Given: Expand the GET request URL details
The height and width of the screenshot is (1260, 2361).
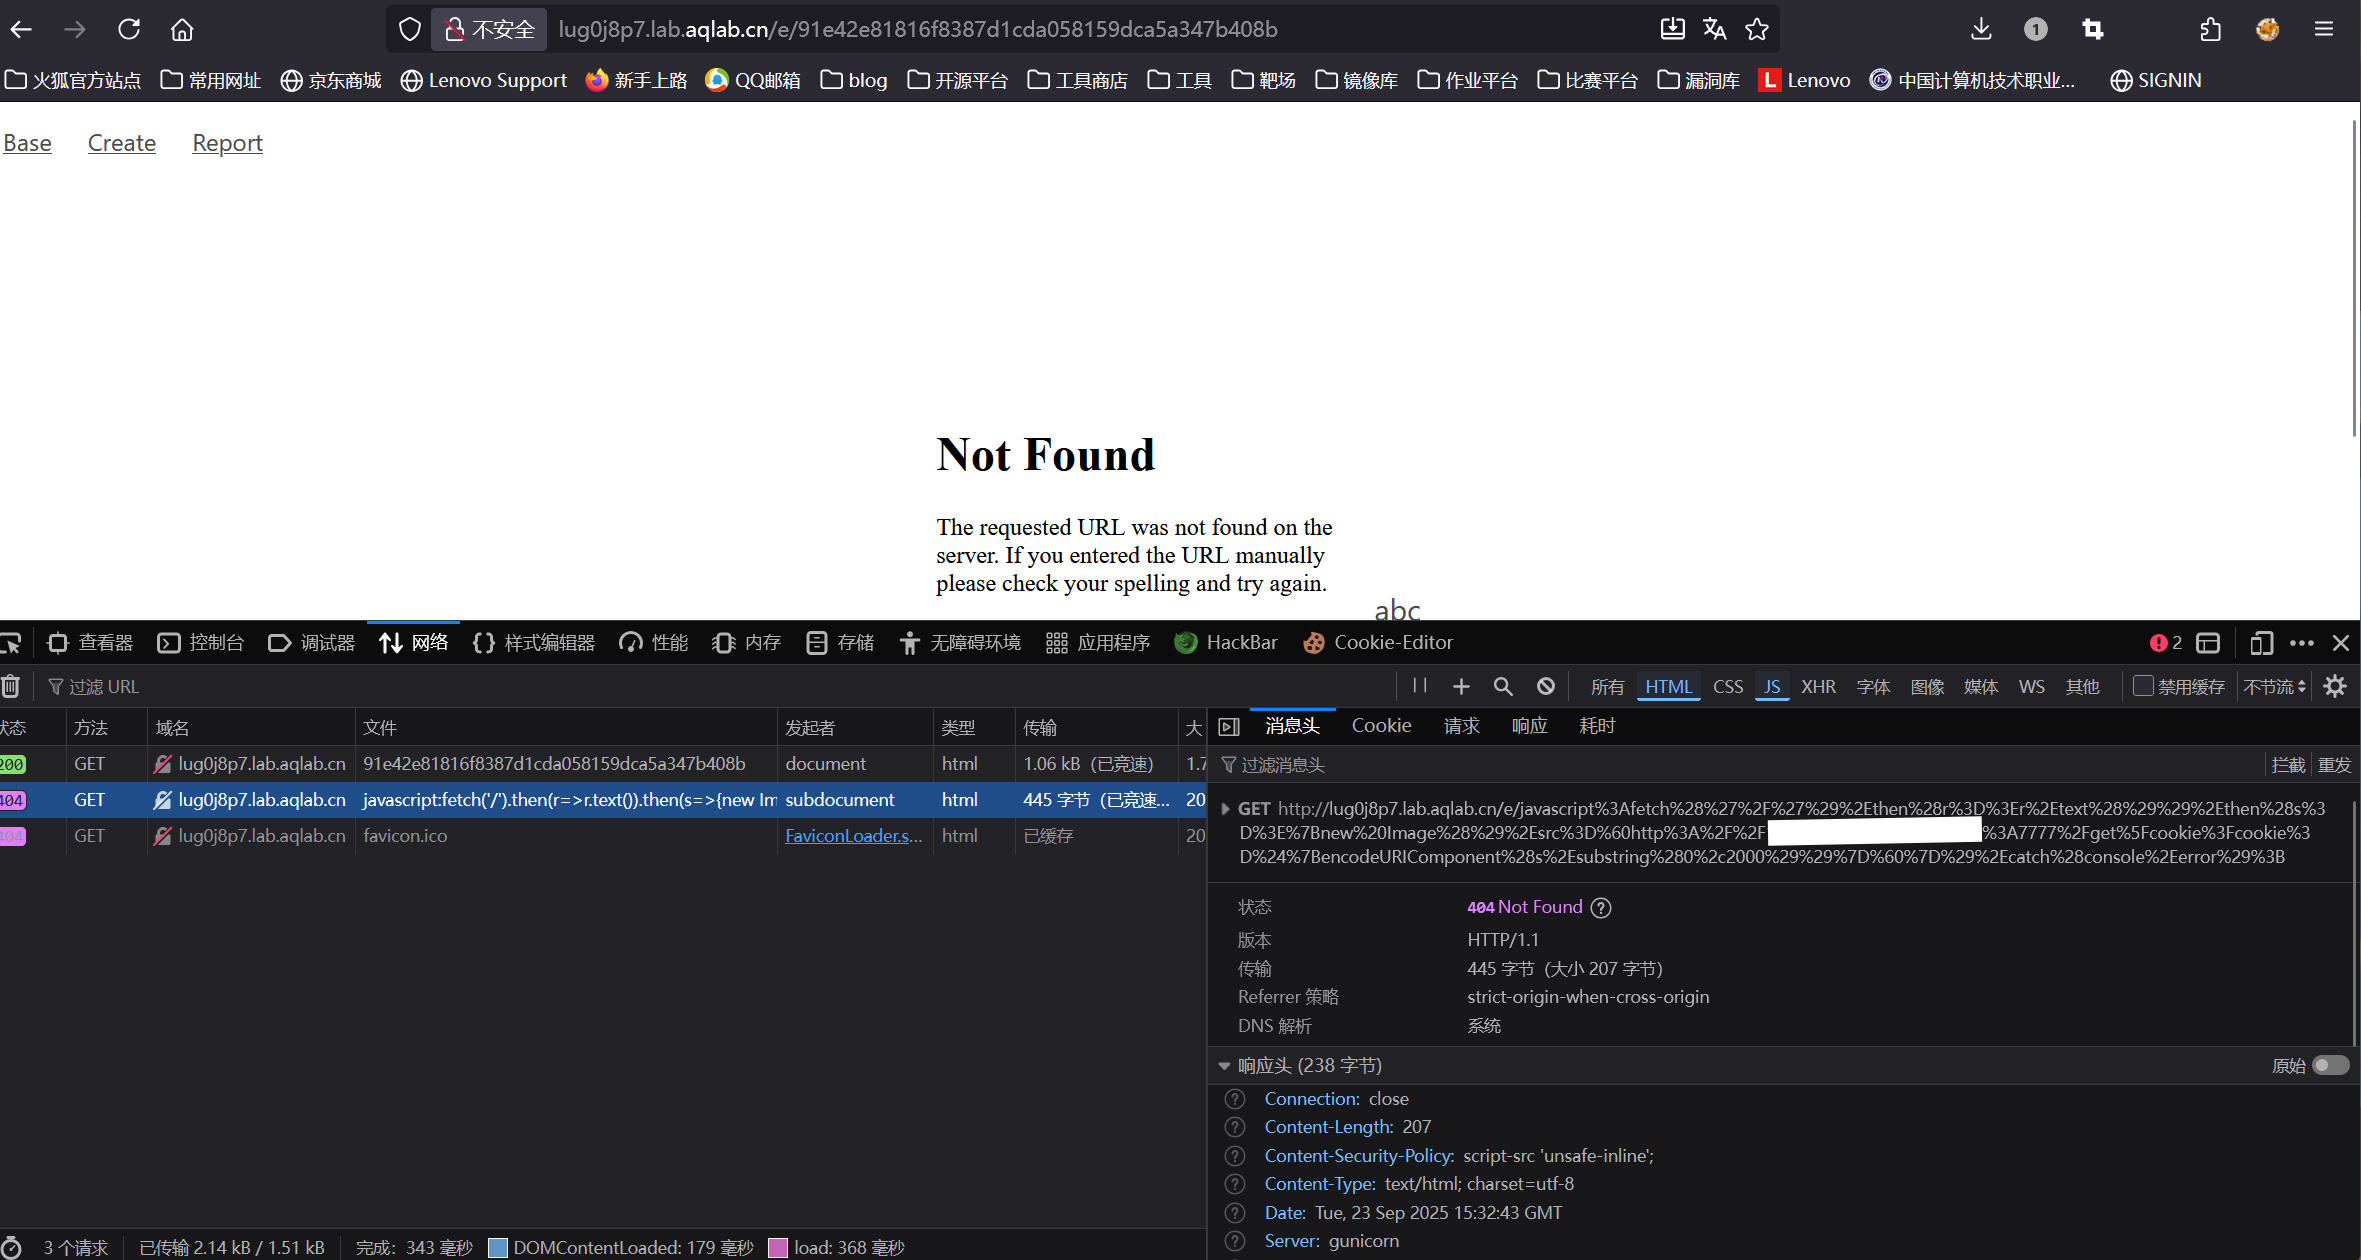Looking at the screenshot, I should (x=1225, y=808).
